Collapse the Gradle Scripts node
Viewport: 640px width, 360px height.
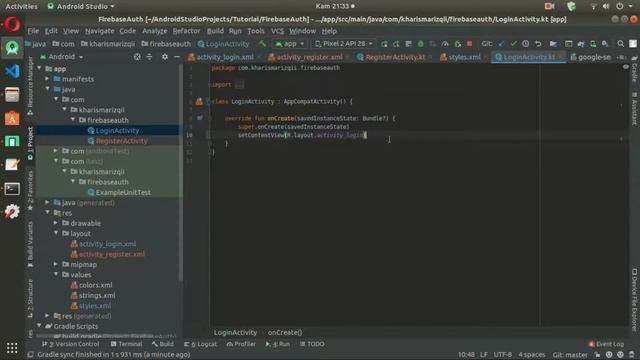pos(40,326)
